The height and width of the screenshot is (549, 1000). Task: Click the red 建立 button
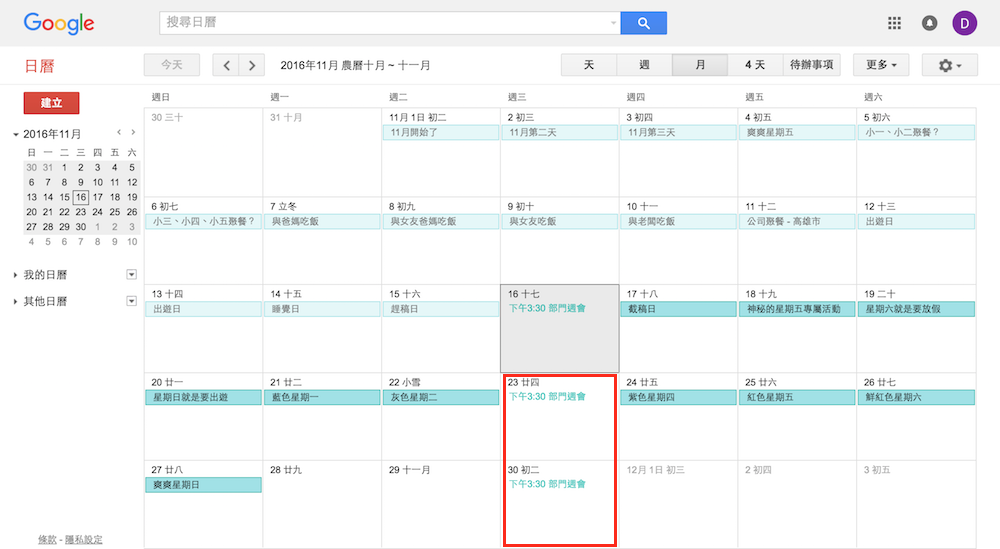click(x=51, y=103)
